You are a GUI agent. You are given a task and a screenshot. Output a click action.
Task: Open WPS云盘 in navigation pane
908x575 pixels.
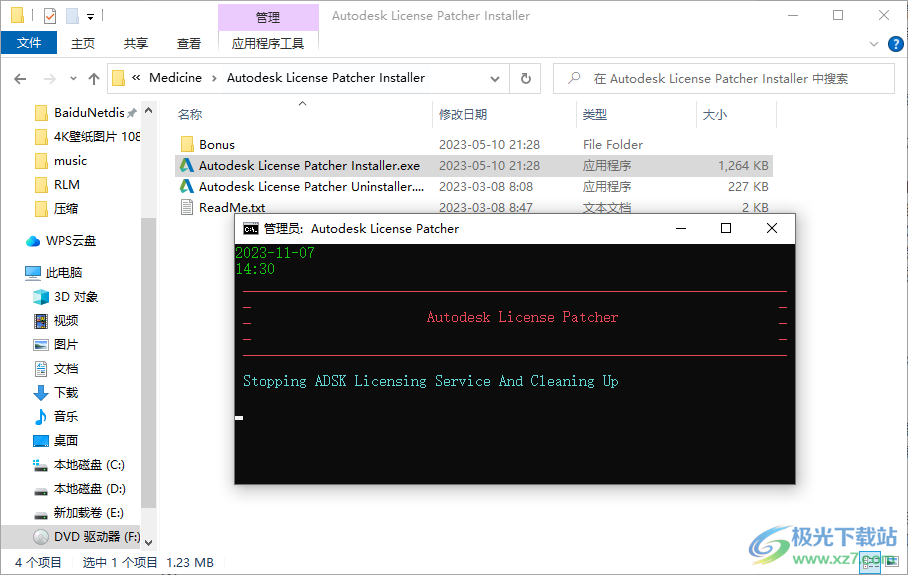(x=71, y=241)
